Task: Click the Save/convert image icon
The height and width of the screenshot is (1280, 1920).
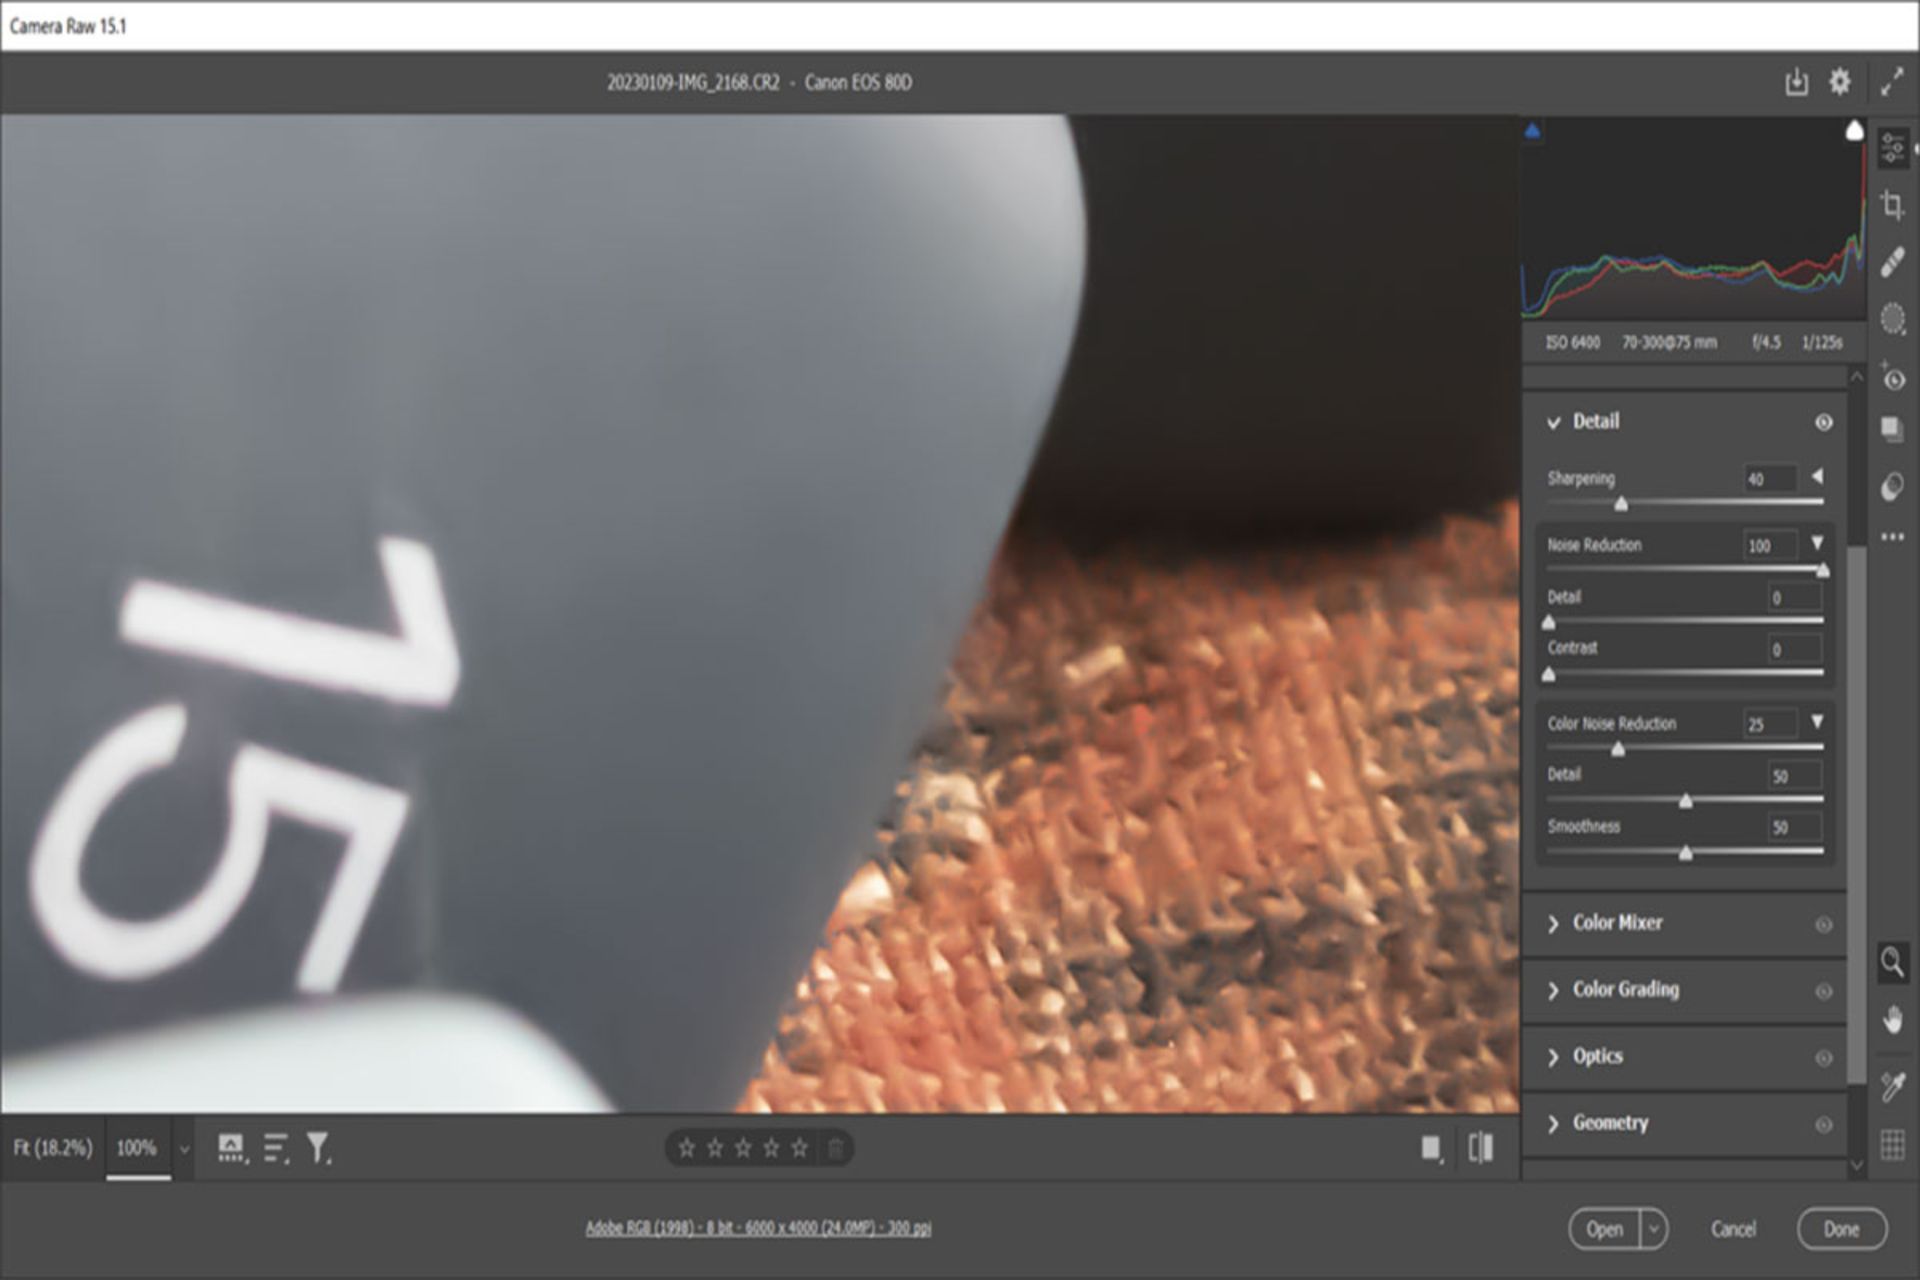Action: point(1796,82)
